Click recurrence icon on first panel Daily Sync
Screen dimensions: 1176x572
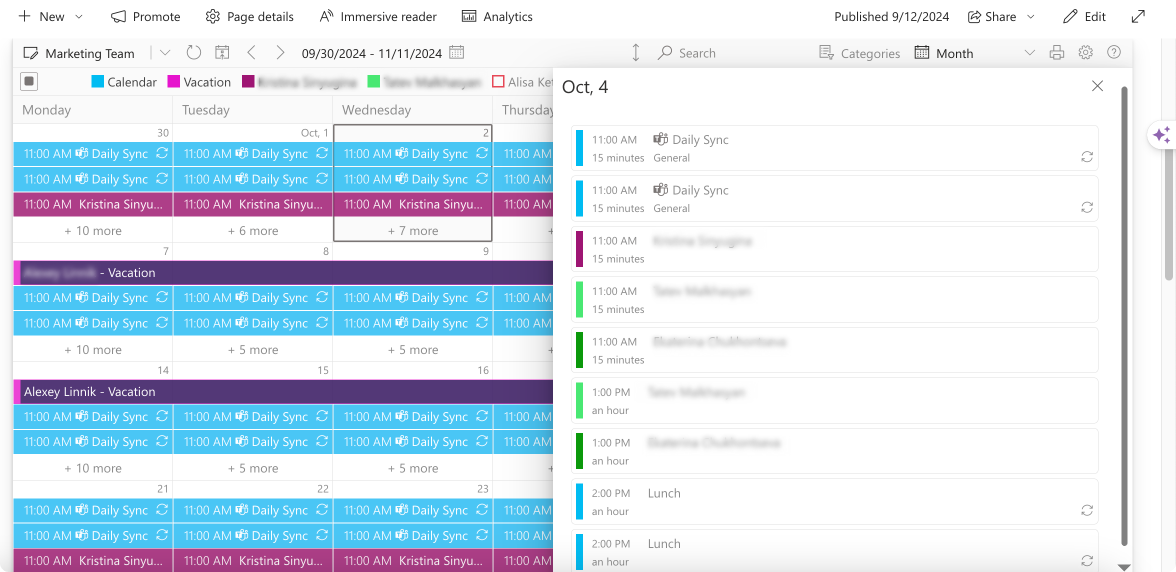coord(1086,157)
